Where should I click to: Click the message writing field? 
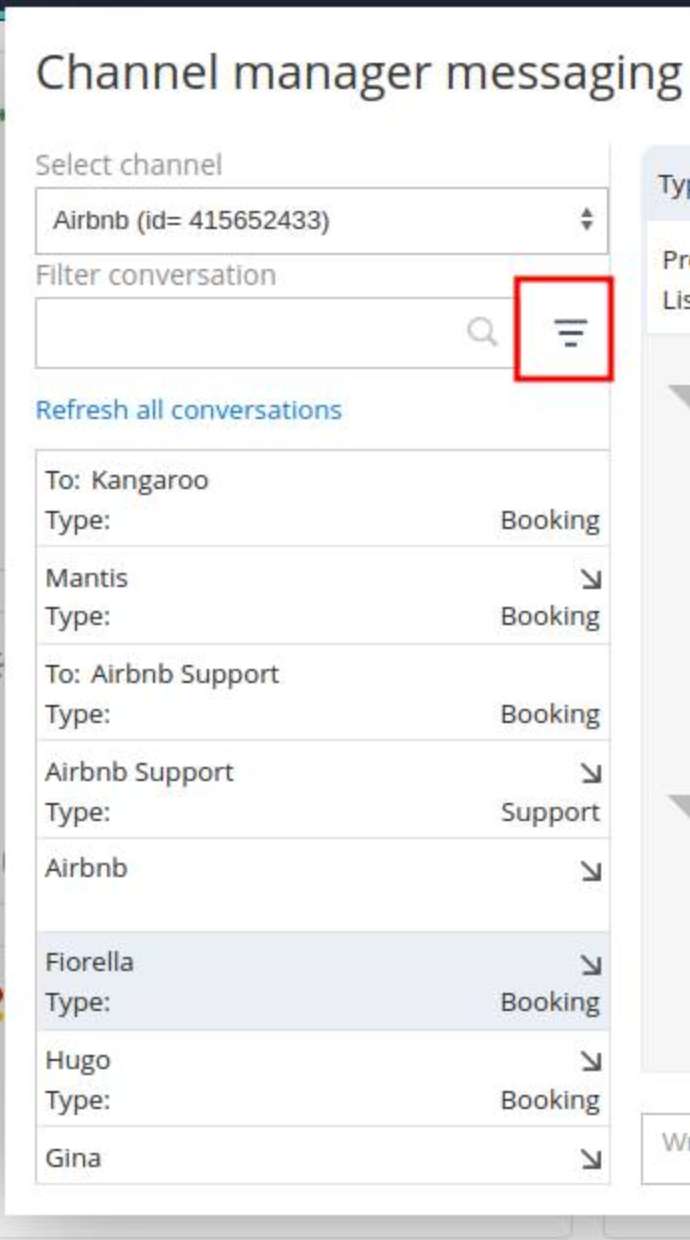[666, 1148]
